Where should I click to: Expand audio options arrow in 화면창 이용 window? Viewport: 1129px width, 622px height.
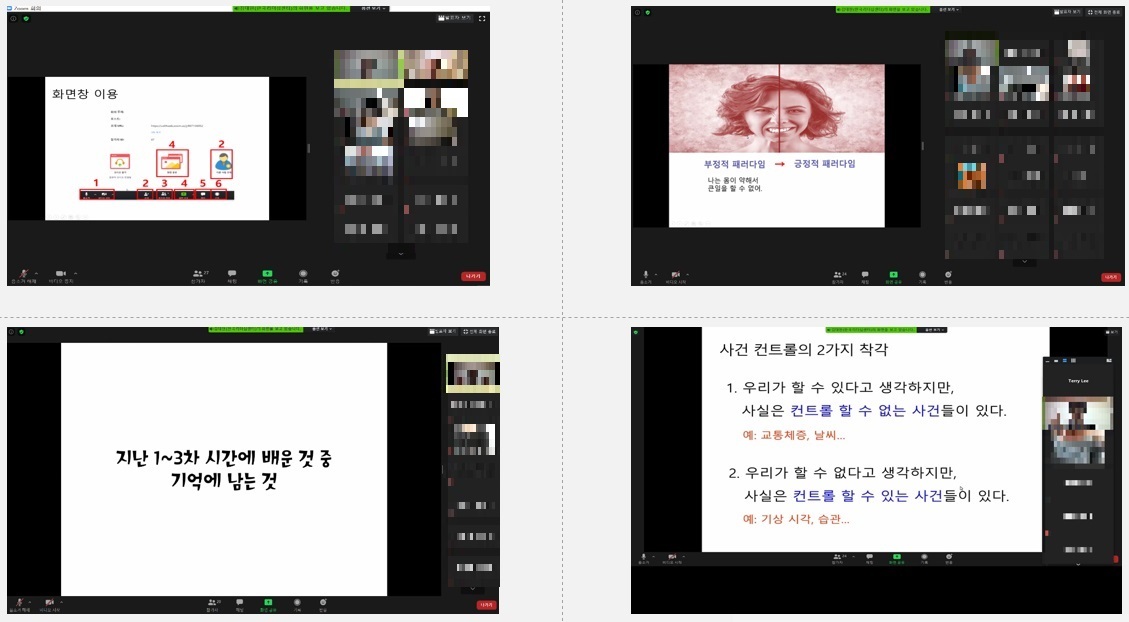[36, 274]
